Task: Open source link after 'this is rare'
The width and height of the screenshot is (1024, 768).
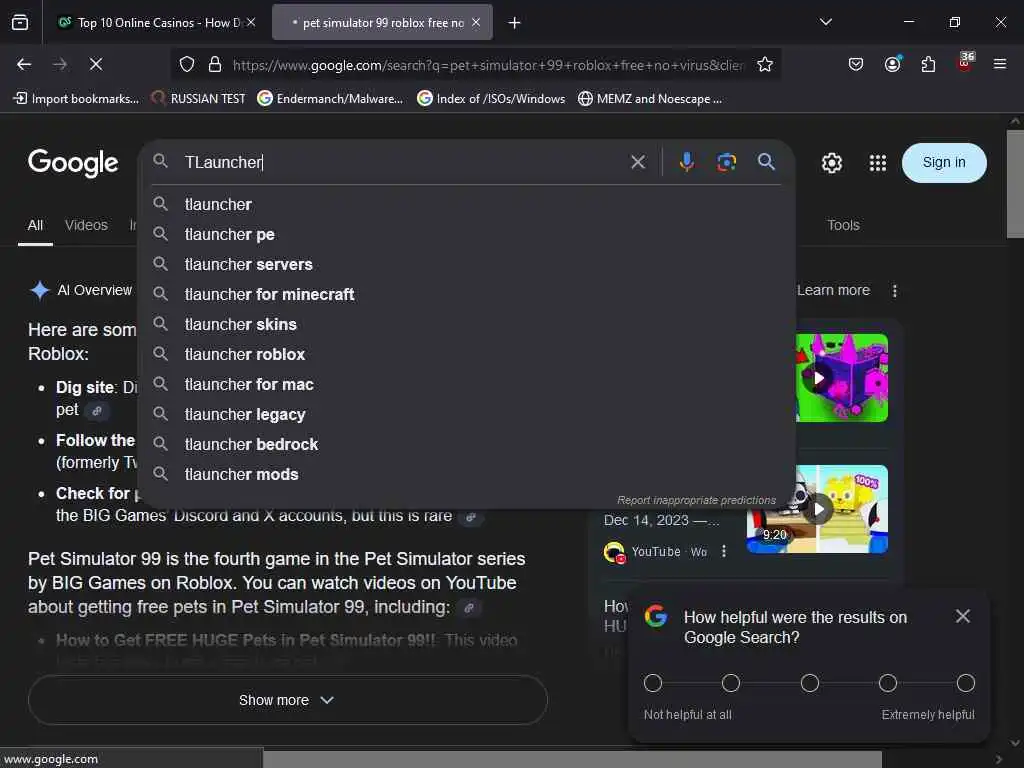Action: (x=470, y=517)
